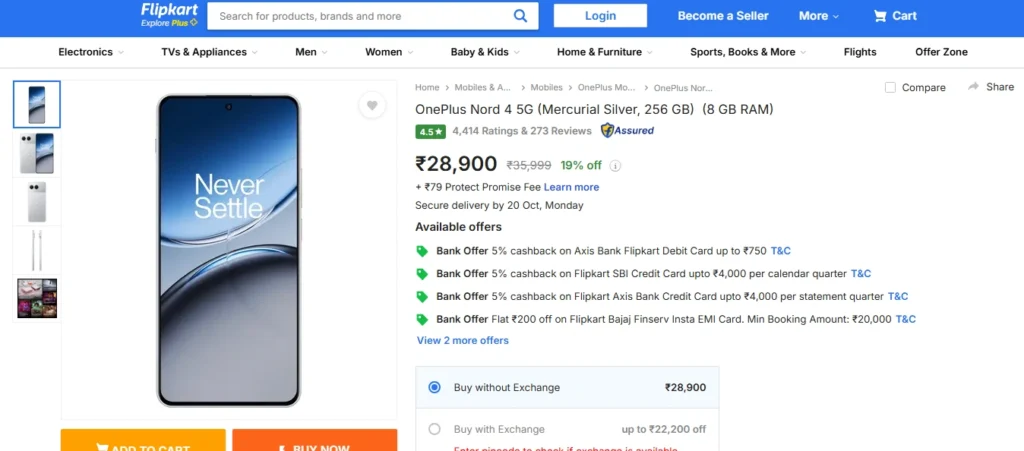1024x451 pixels.
Task: Expand the Electronics category menu
Action: 91,52
